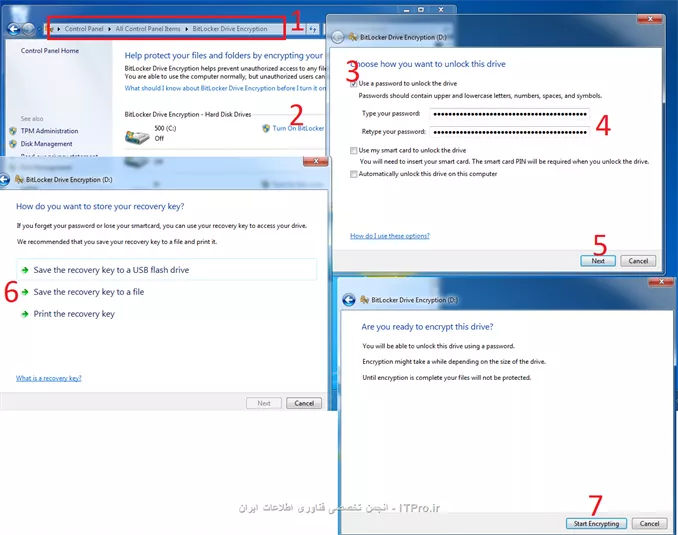Click the Forward arrow in Control Panel window
The image size is (678, 535).
coord(29,29)
